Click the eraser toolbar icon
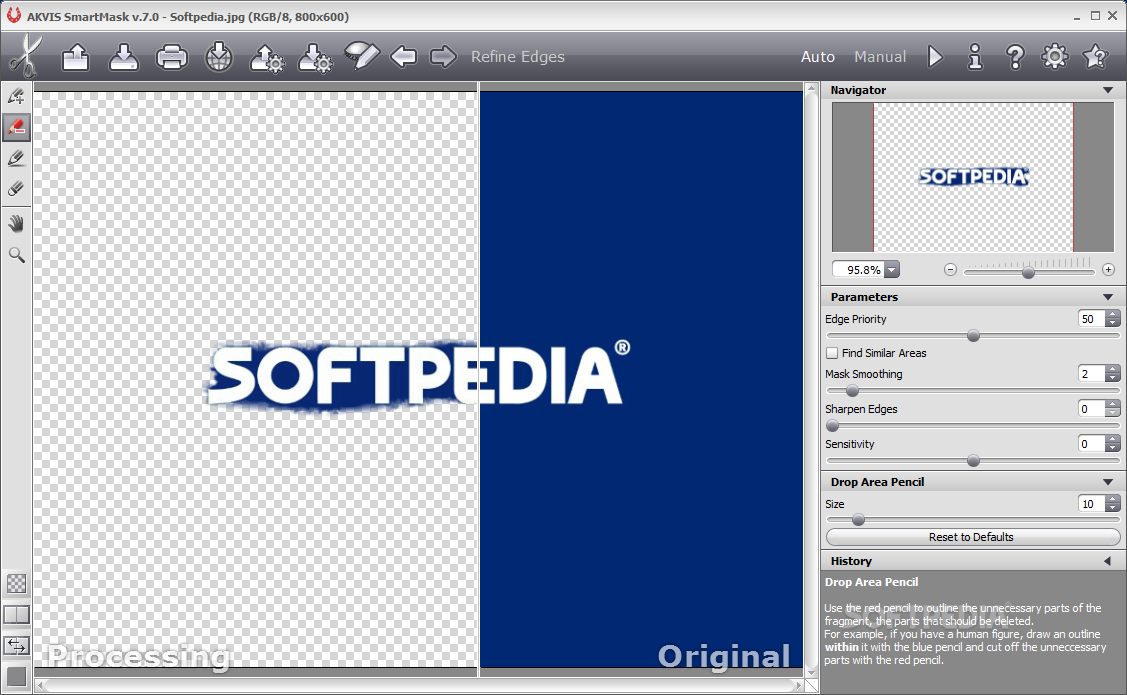 coord(362,55)
